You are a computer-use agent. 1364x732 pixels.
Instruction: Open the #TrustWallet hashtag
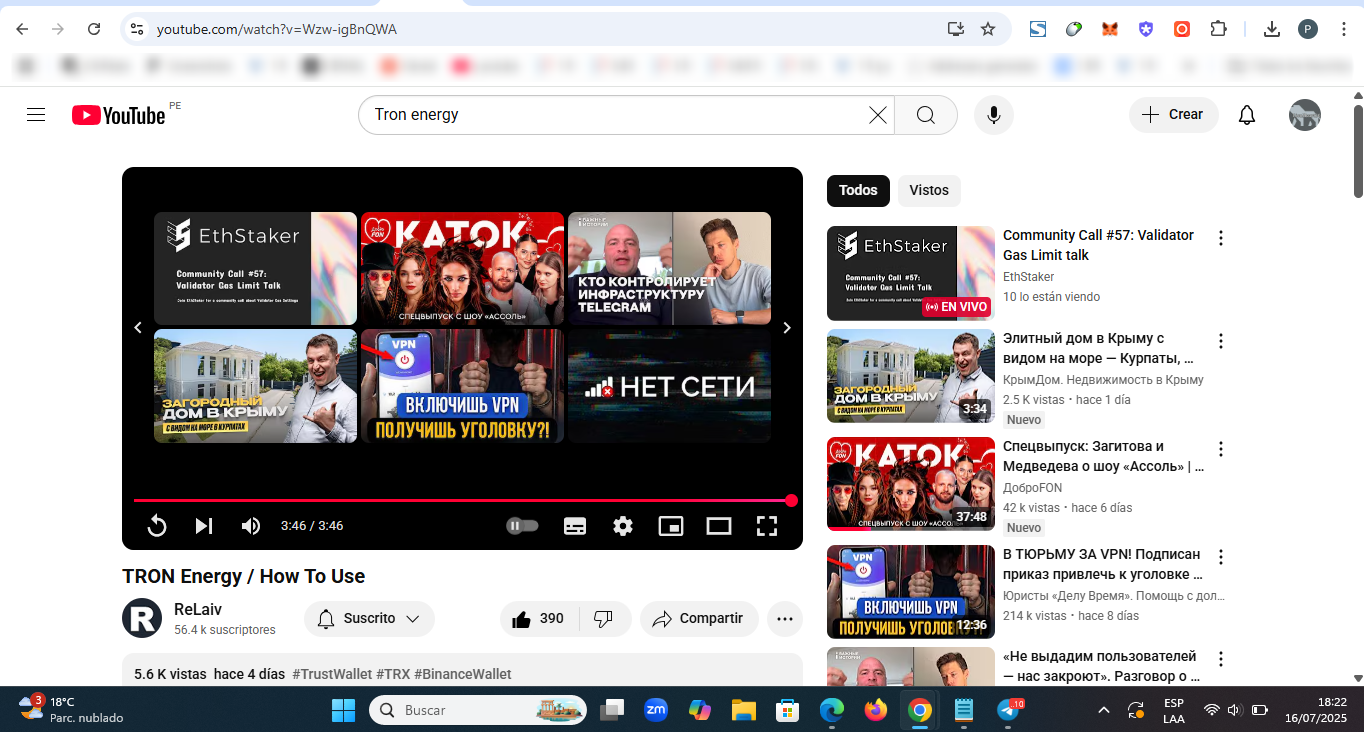[x=332, y=674]
